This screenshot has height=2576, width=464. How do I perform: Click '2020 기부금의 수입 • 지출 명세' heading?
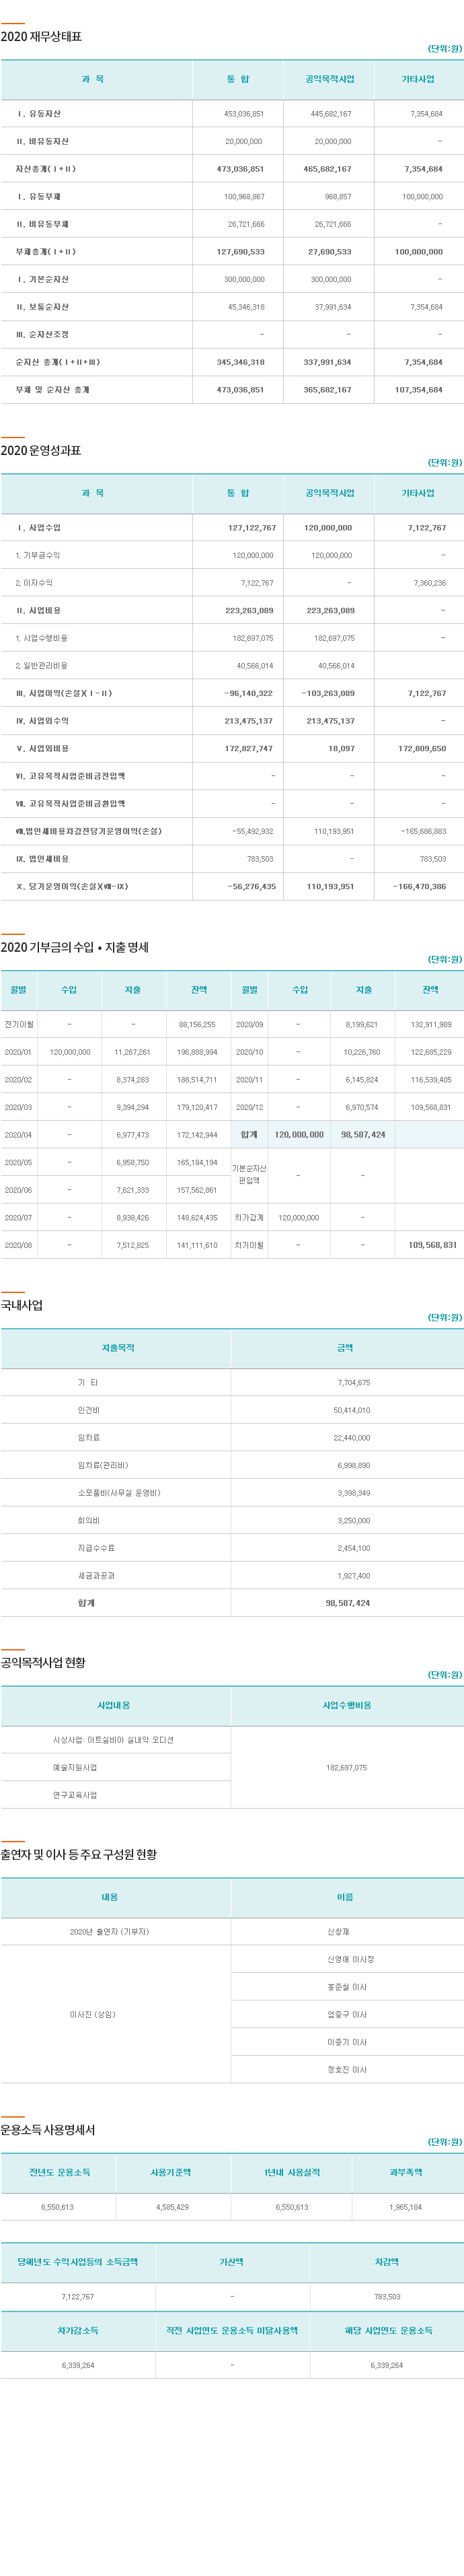coord(75,947)
